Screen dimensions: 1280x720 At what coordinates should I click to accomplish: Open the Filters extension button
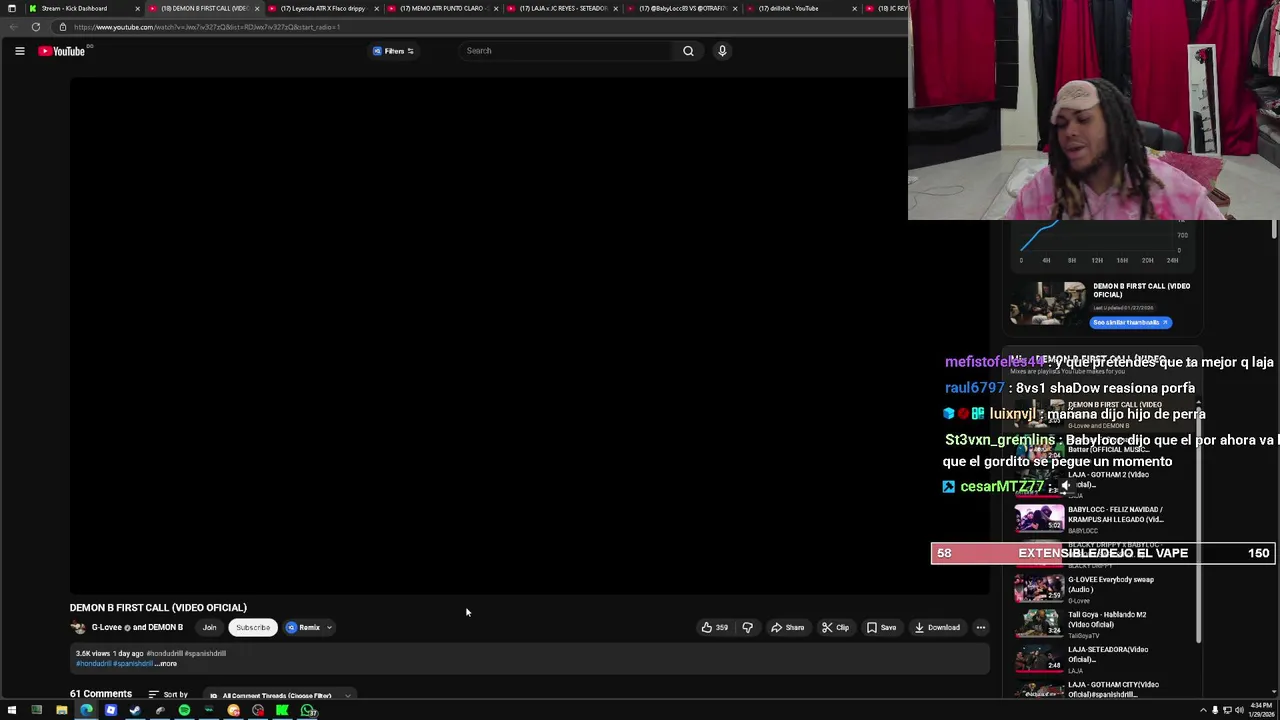pyautogui.click(x=393, y=51)
